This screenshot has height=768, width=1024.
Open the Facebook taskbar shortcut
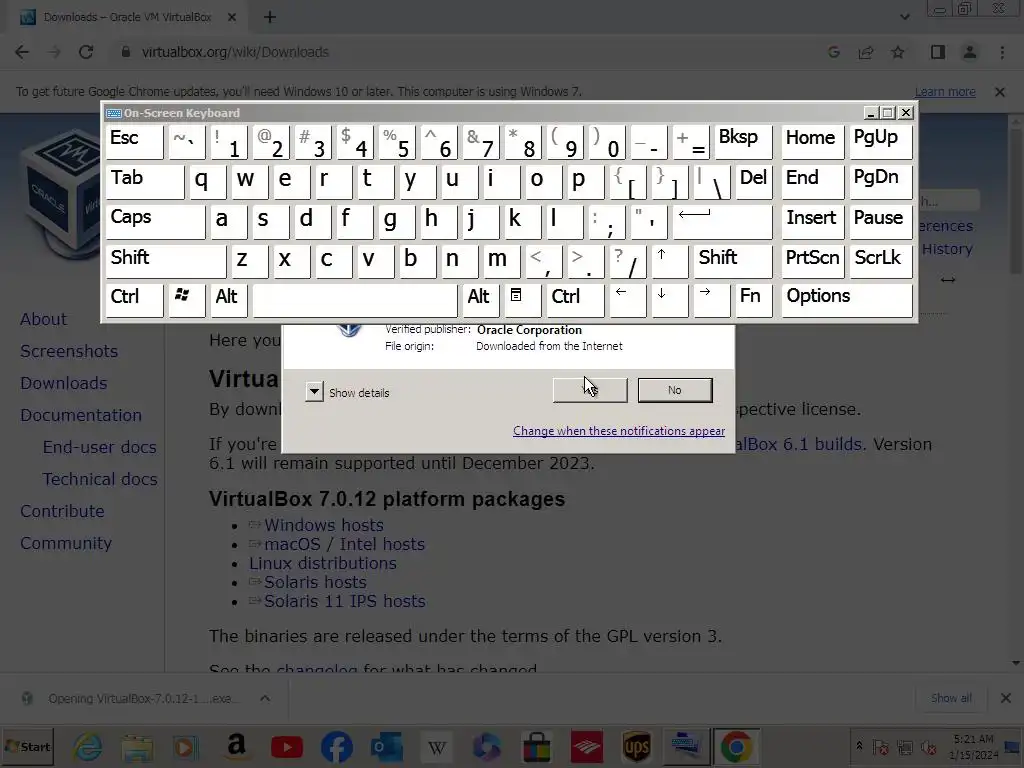(x=337, y=747)
